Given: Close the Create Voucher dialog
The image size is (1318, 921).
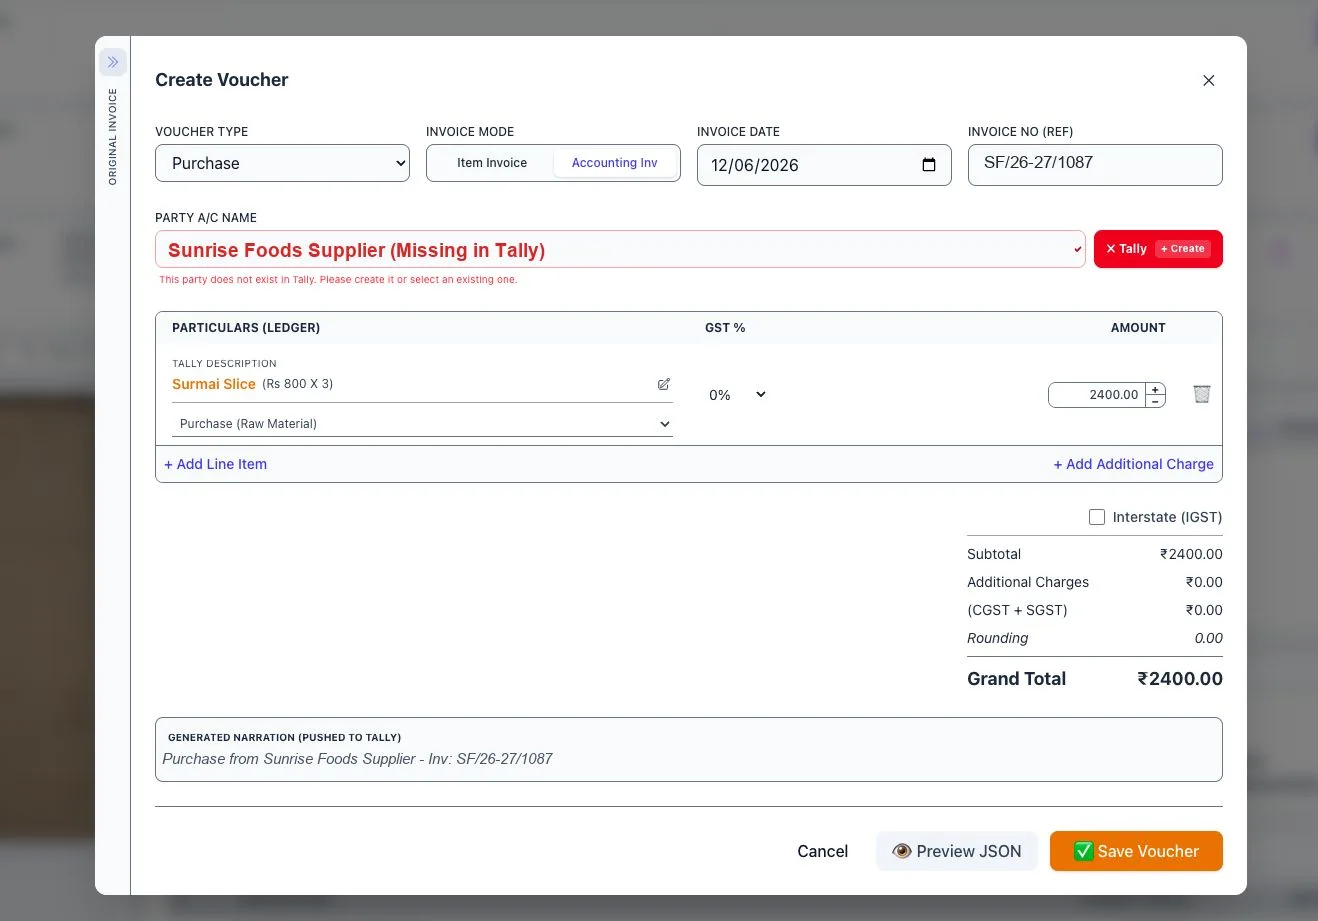Looking at the screenshot, I should [x=1208, y=80].
